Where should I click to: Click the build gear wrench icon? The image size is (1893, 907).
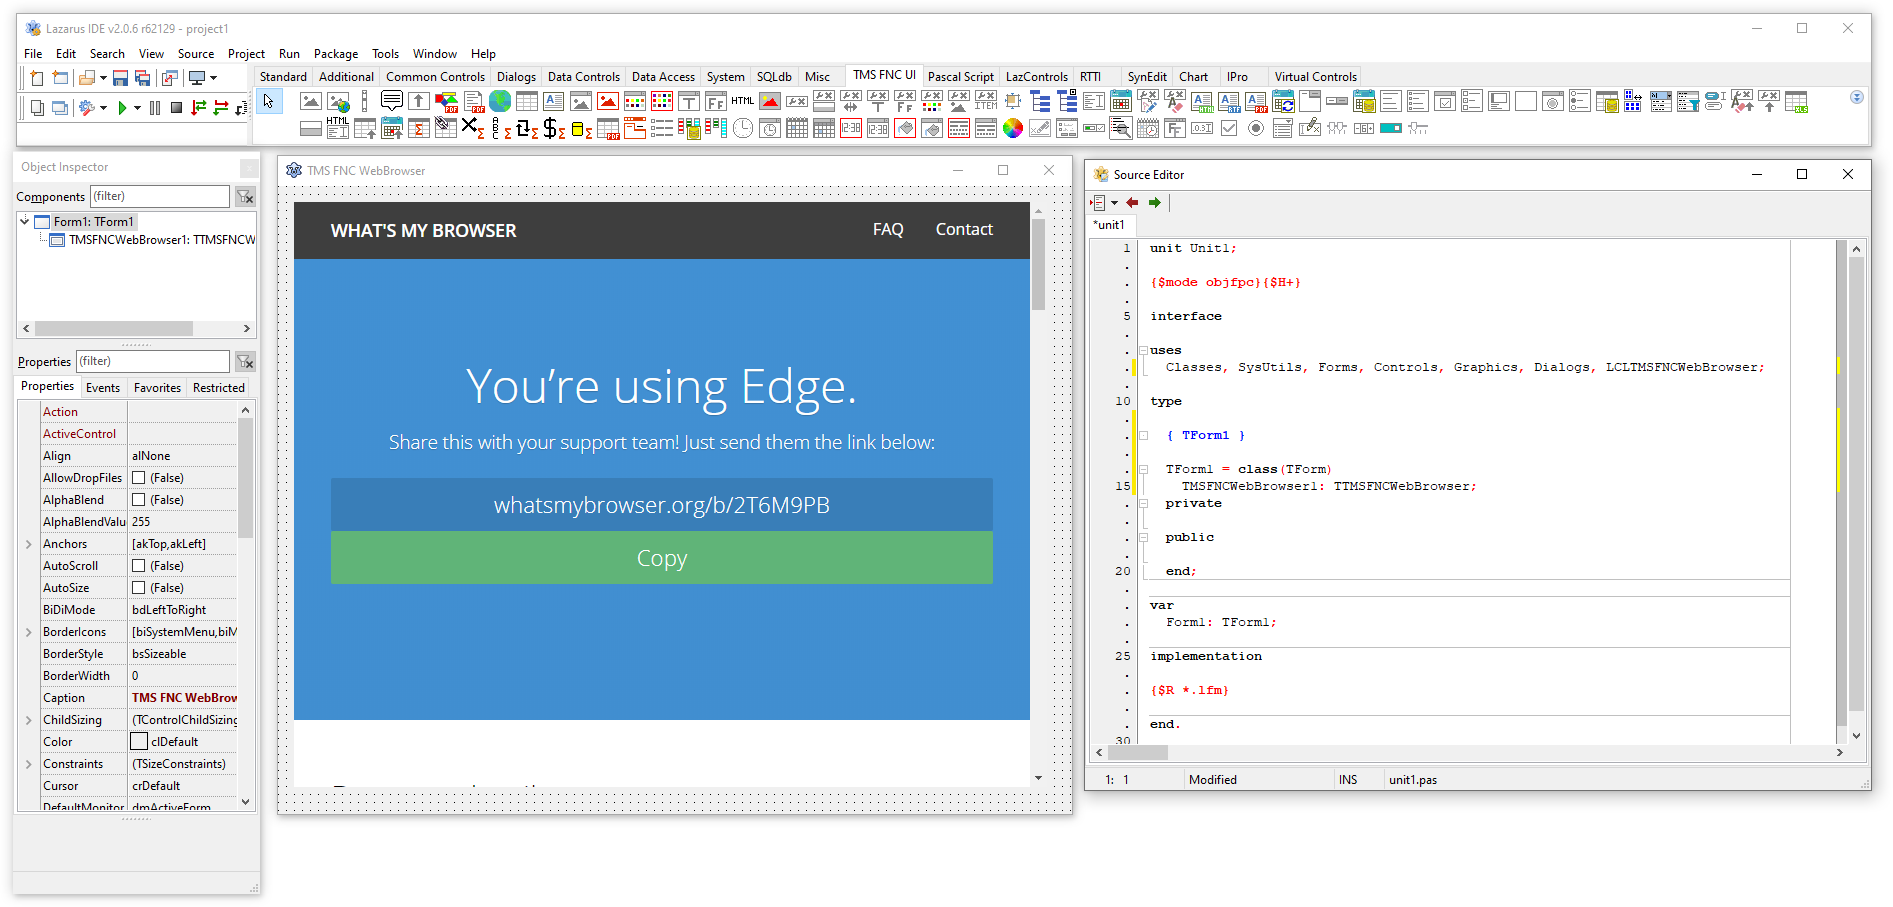(x=87, y=108)
